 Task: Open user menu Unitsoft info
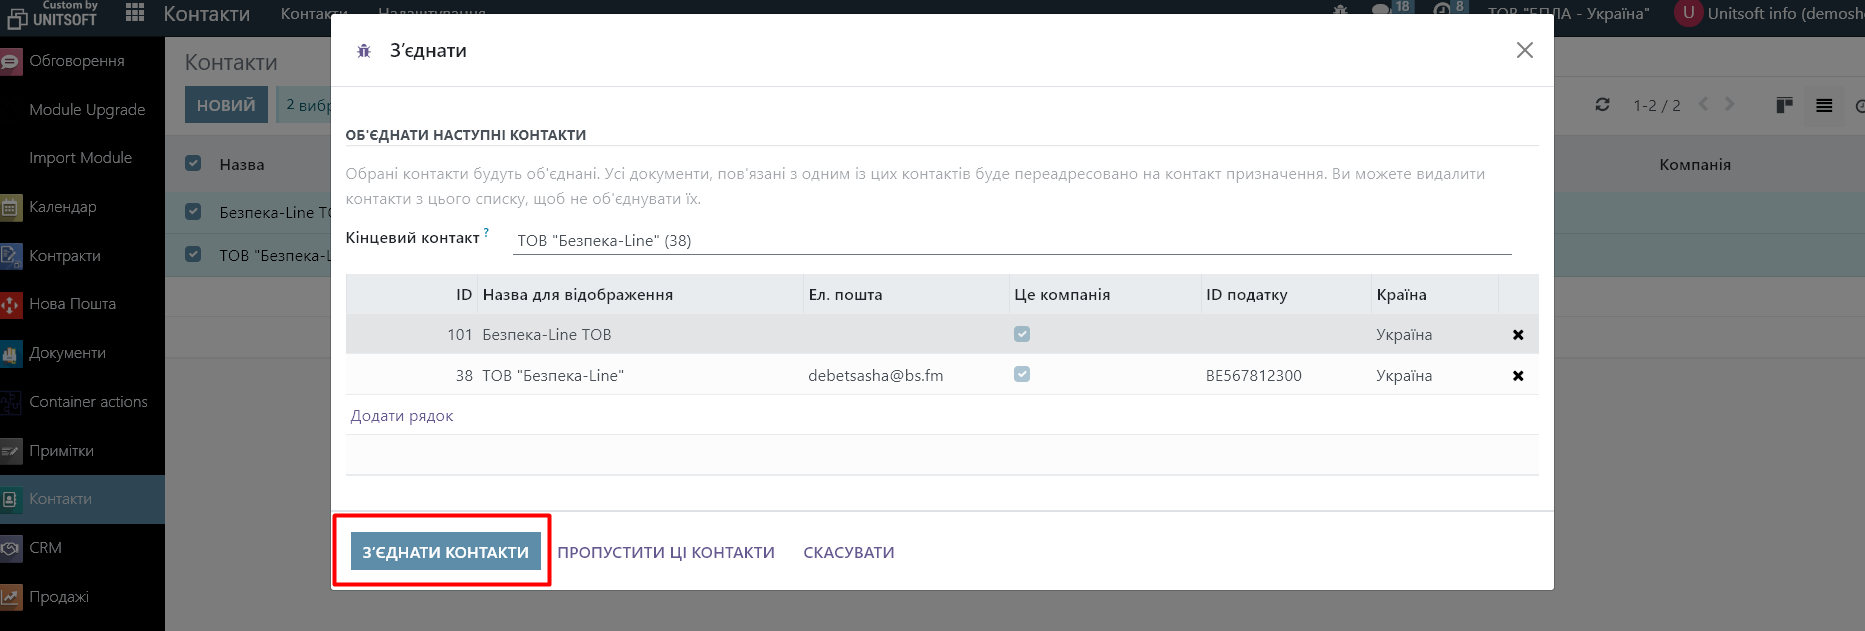coord(1770,13)
